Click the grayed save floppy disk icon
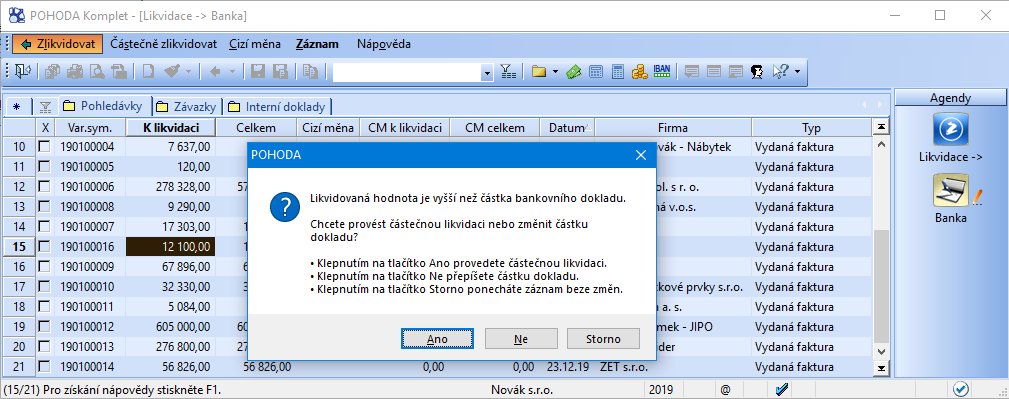Image resolution: width=1009 pixels, height=399 pixels. pyautogui.click(x=258, y=72)
